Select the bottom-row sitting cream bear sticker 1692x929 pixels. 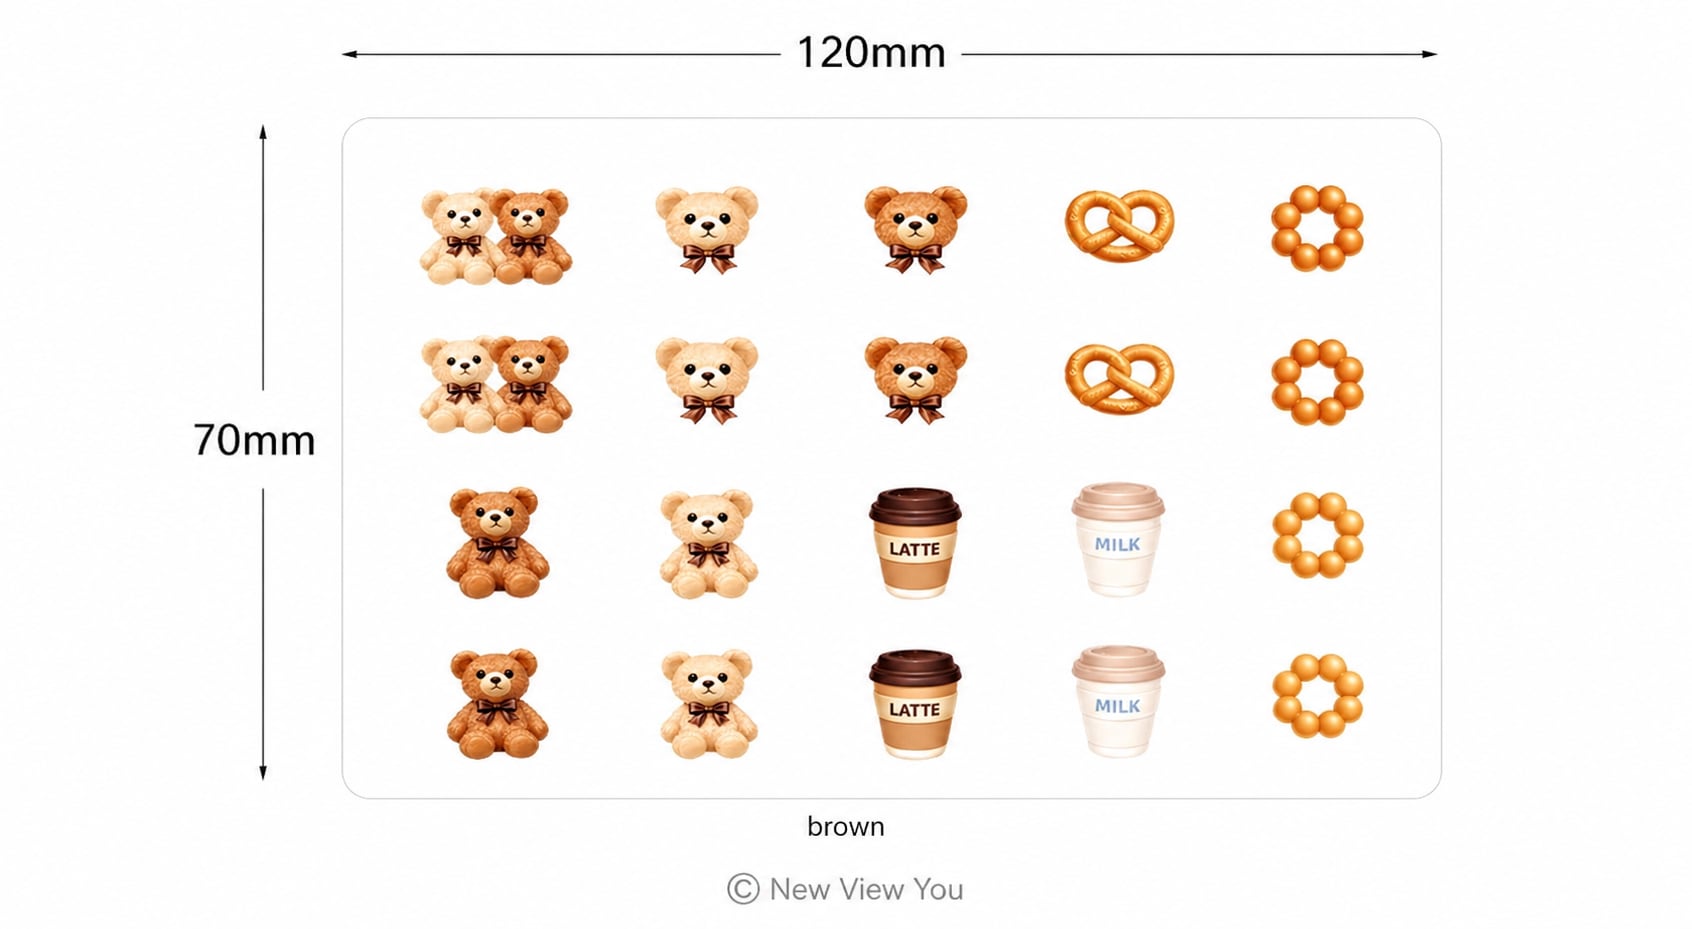pyautogui.click(x=707, y=704)
